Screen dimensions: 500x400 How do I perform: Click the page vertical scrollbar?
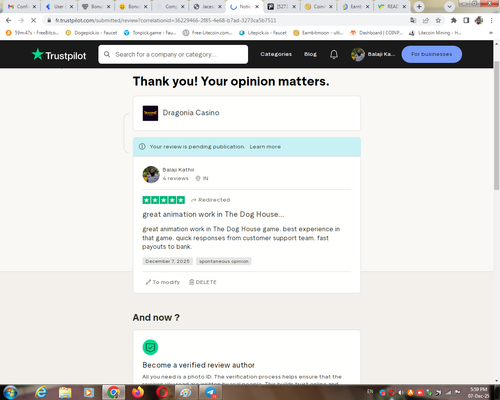[x=496, y=125]
